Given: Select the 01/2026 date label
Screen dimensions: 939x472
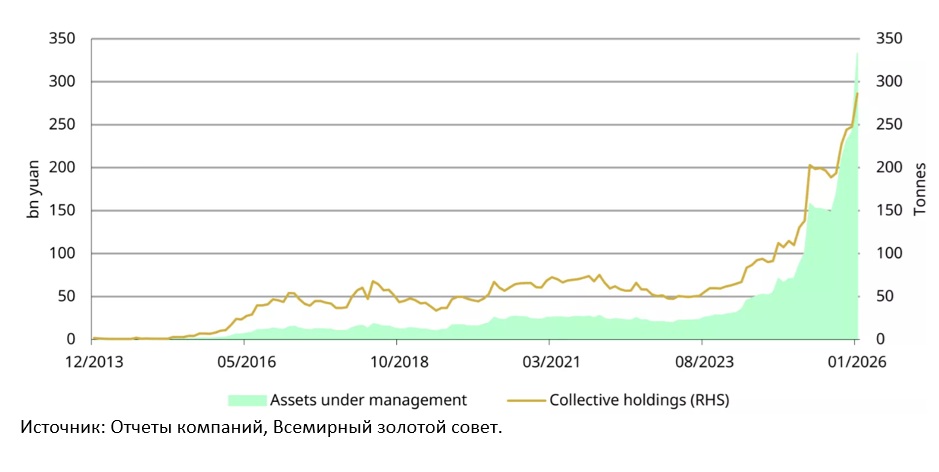Looking at the screenshot, I should [x=854, y=360].
